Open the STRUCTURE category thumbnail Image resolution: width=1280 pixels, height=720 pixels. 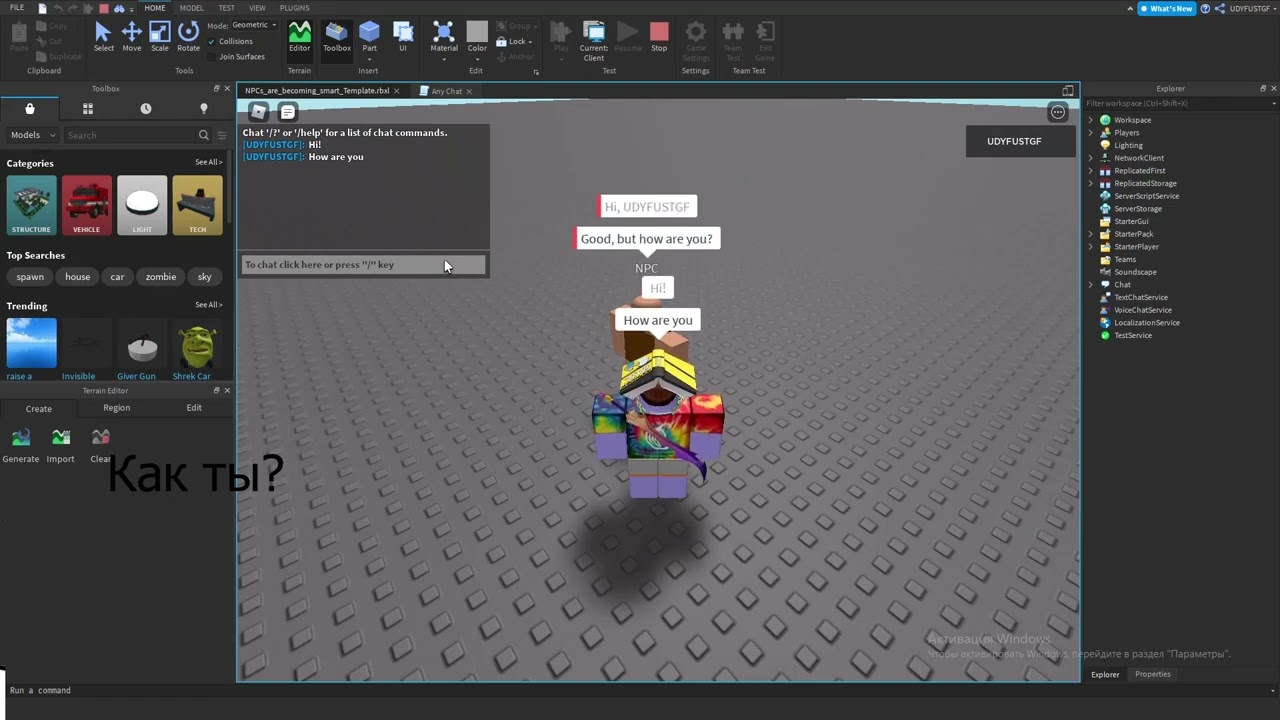click(31, 205)
